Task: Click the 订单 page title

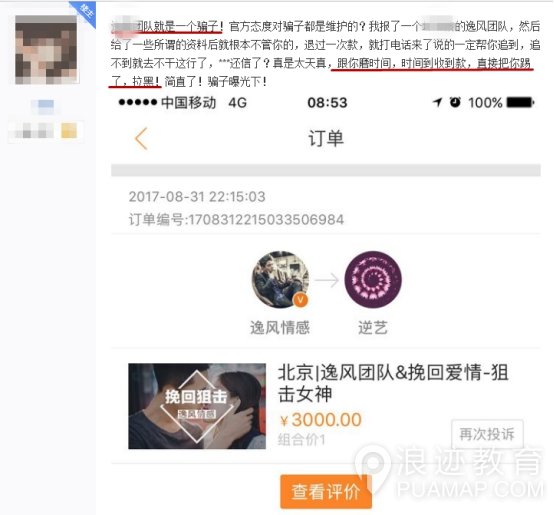Action: (x=326, y=138)
